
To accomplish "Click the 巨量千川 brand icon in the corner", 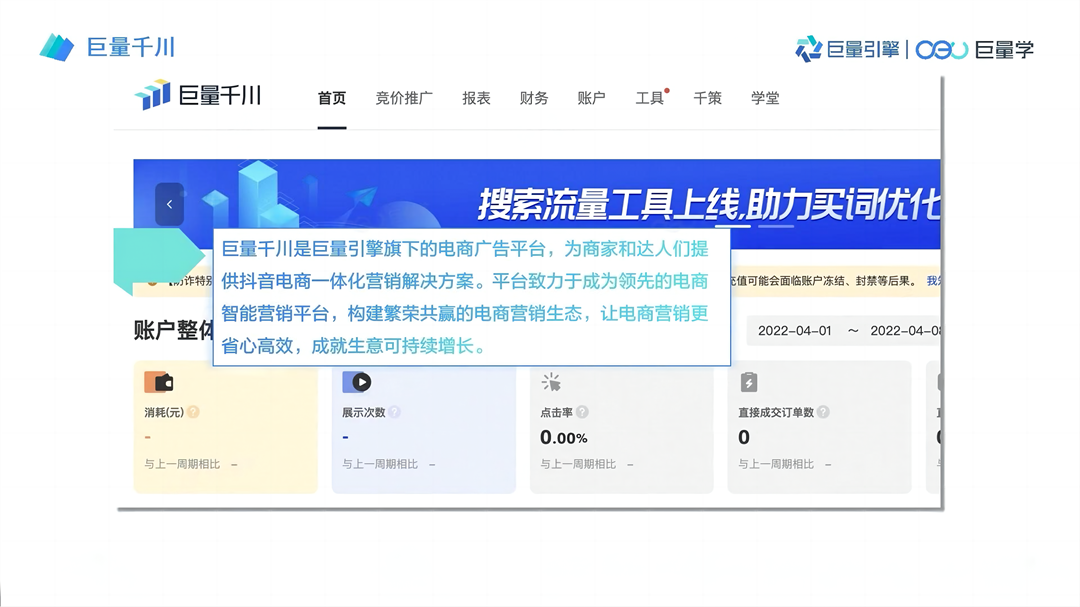I will tap(56, 46).
